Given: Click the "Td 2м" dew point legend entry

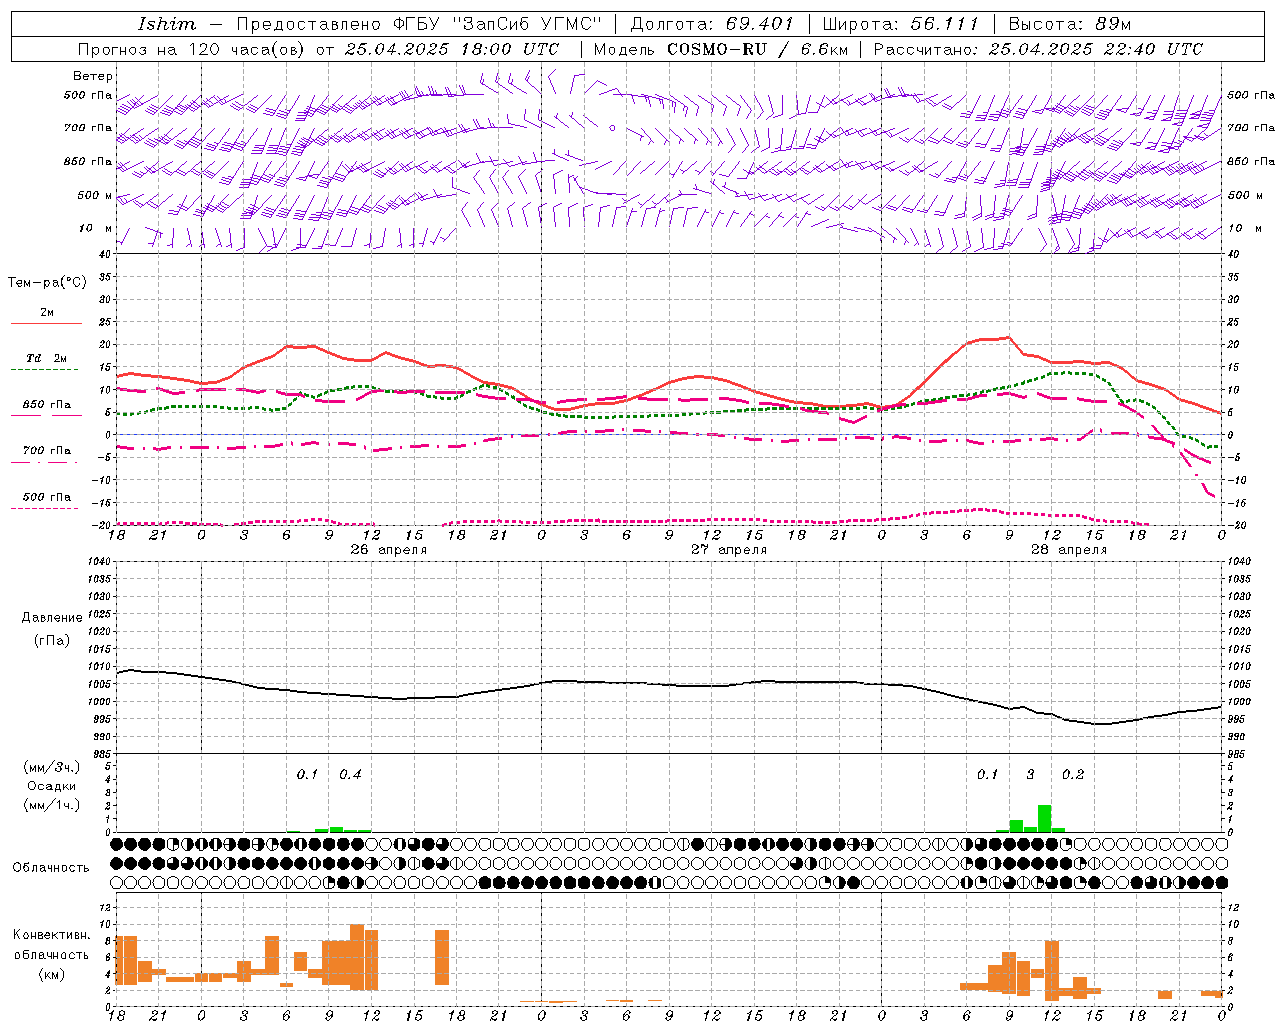Looking at the screenshot, I should 47,358.
